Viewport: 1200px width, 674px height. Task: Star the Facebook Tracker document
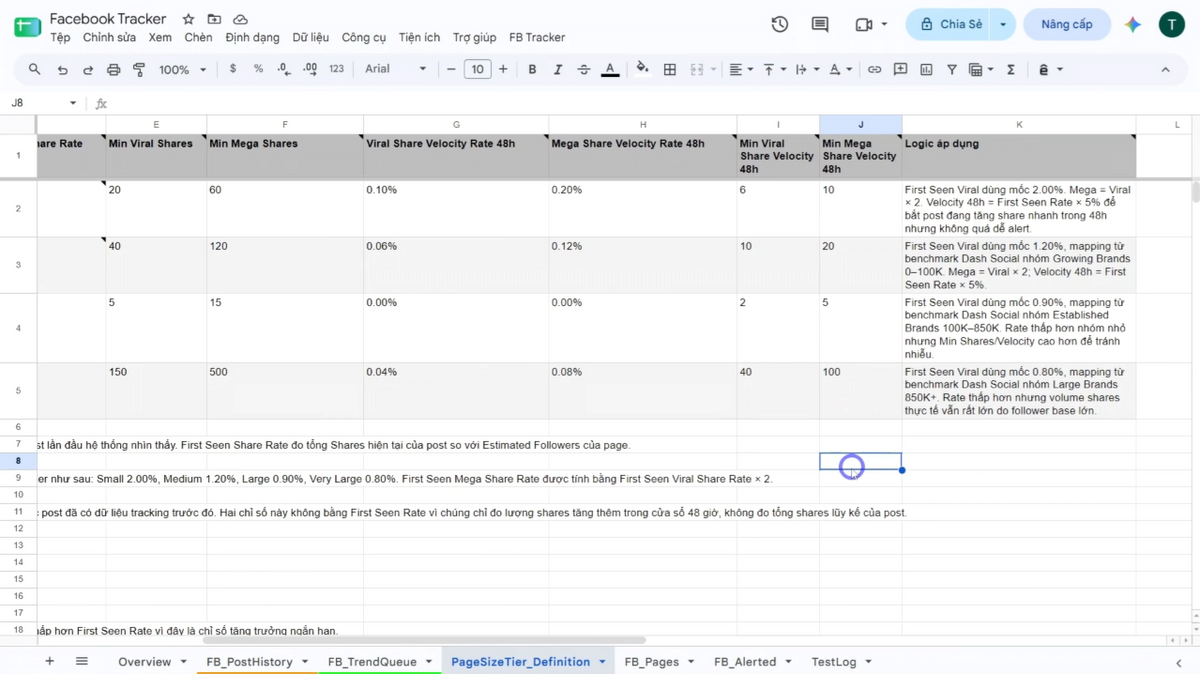point(188,19)
